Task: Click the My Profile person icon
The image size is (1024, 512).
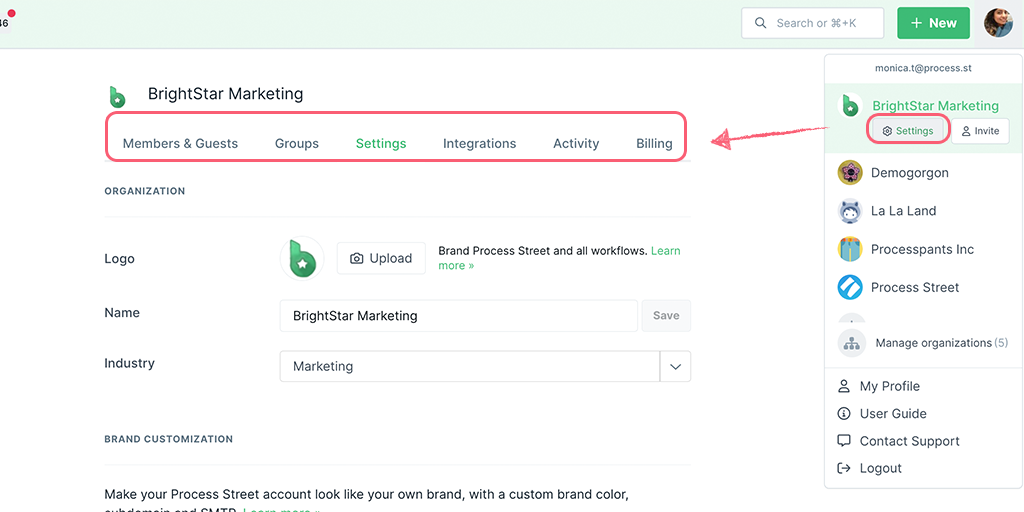Action: (844, 386)
